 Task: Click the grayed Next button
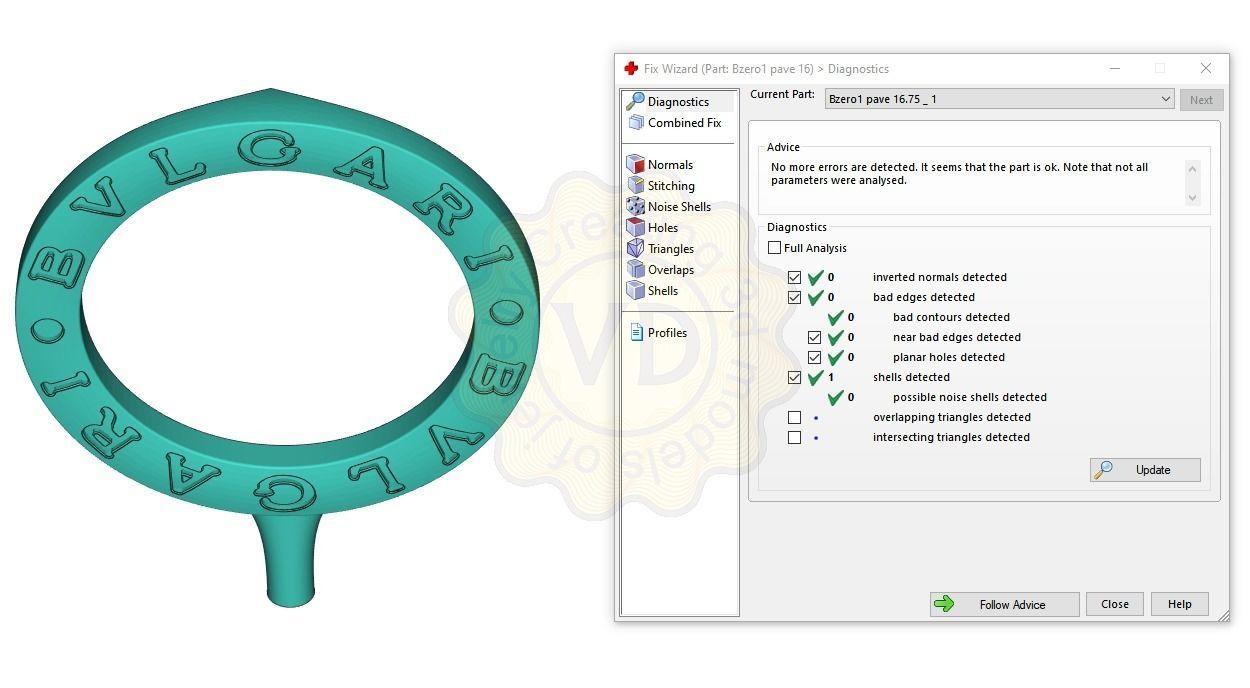[1201, 100]
